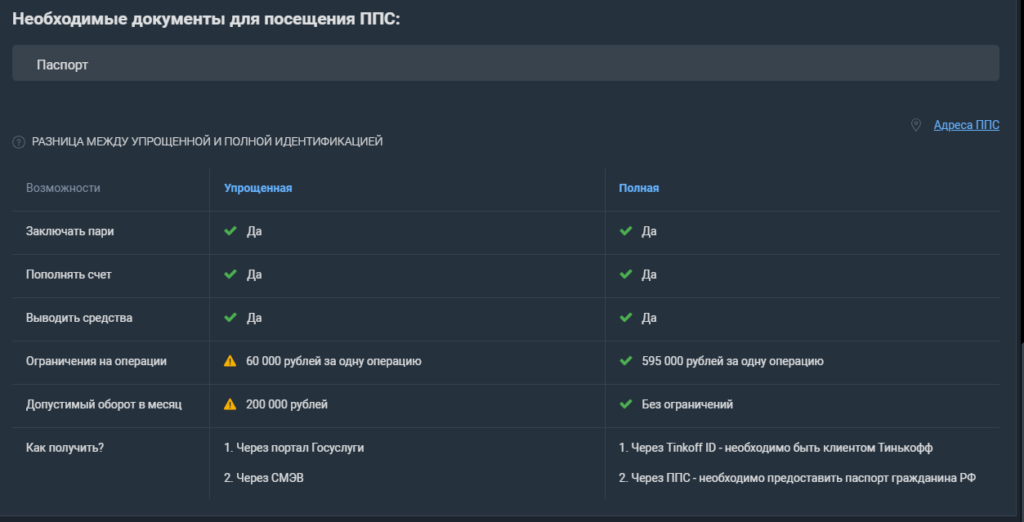
Task: Click the question mark icon before РАЗНИЦА МЕЖДУ
Action: click(x=18, y=142)
